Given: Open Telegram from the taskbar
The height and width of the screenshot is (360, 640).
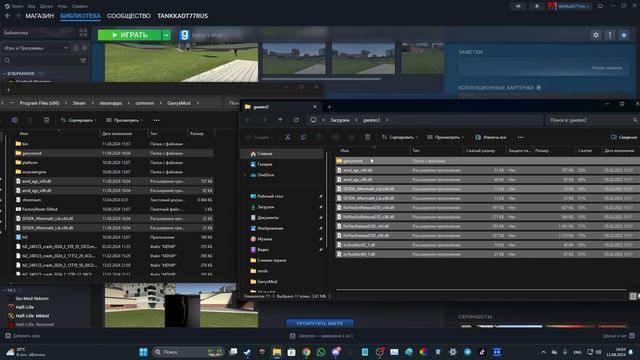Looking at the screenshot, I should [467, 352].
